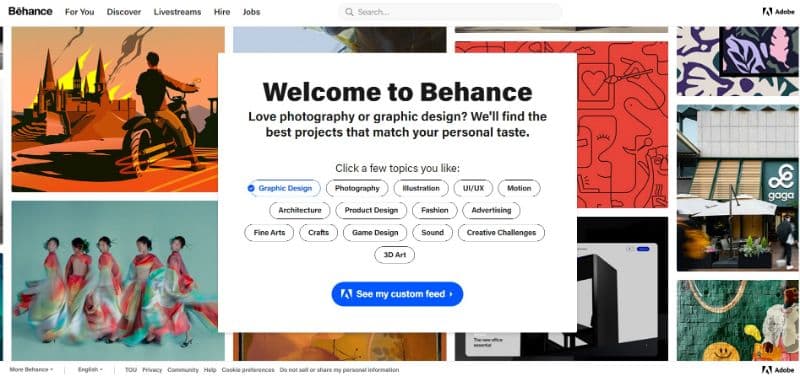The image size is (800, 376).
Task: Open the For You tab
Action: click(x=80, y=12)
